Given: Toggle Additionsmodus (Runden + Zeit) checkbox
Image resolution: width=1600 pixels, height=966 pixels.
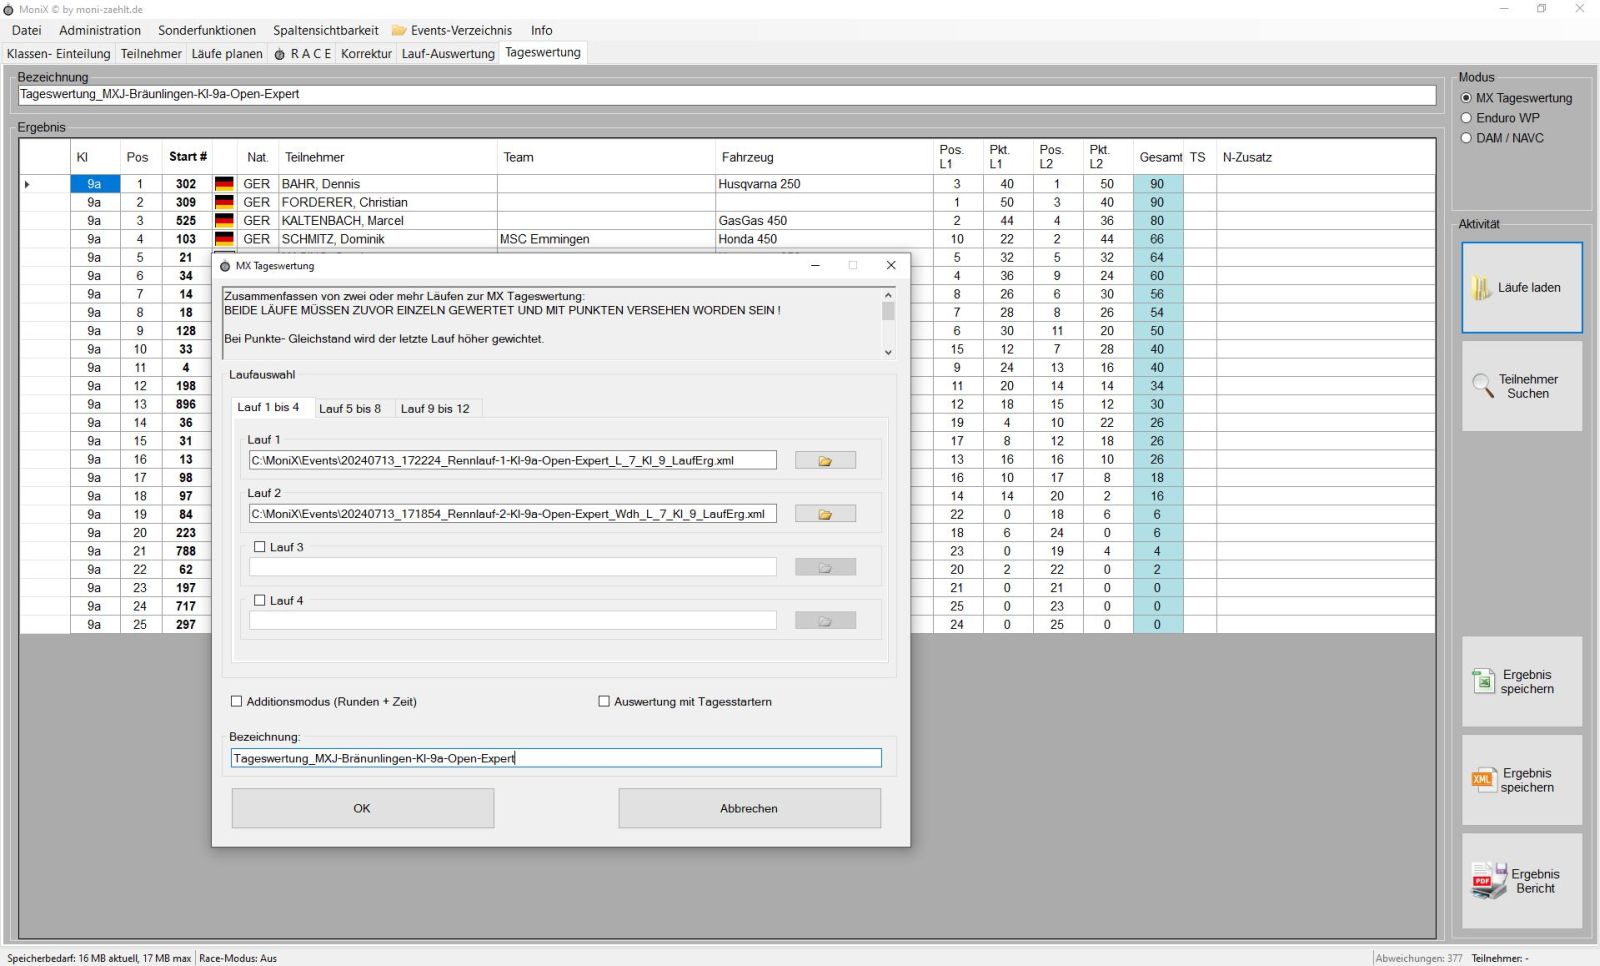Looking at the screenshot, I should coord(237,702).
